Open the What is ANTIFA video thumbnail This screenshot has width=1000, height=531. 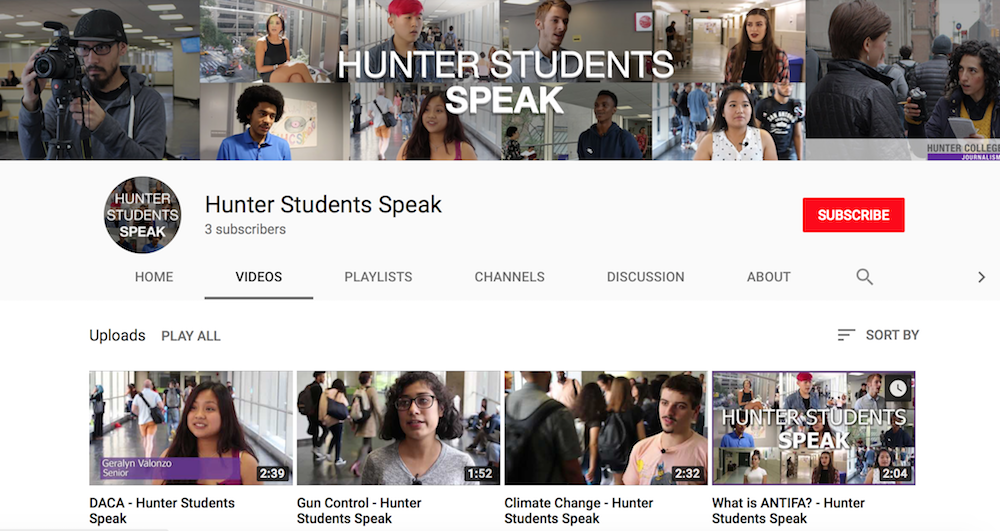tap(814, 428)
